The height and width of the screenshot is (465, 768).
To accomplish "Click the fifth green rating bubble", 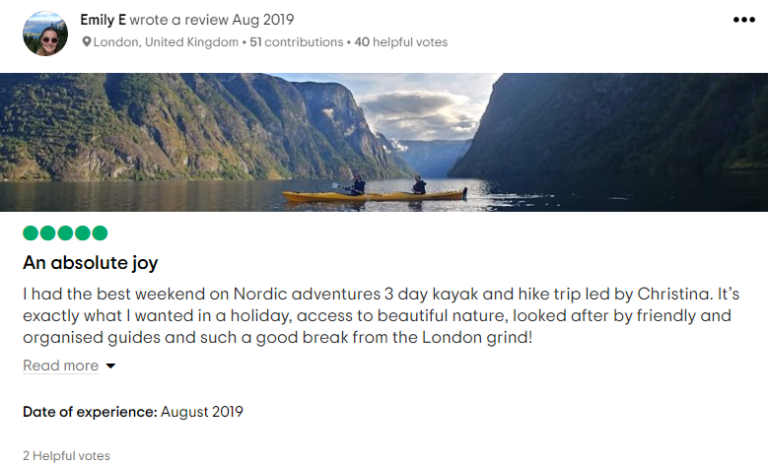I will pos(100,233).
